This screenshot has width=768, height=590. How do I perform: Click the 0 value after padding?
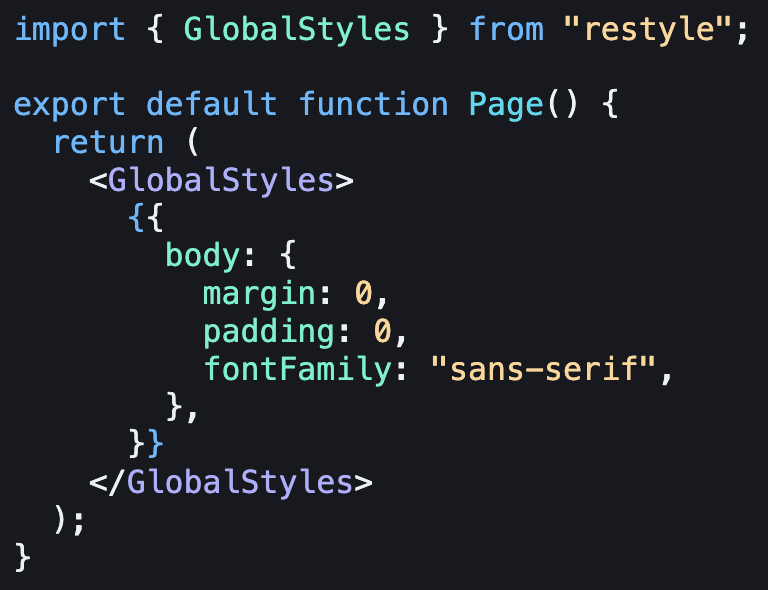[383, 330]
